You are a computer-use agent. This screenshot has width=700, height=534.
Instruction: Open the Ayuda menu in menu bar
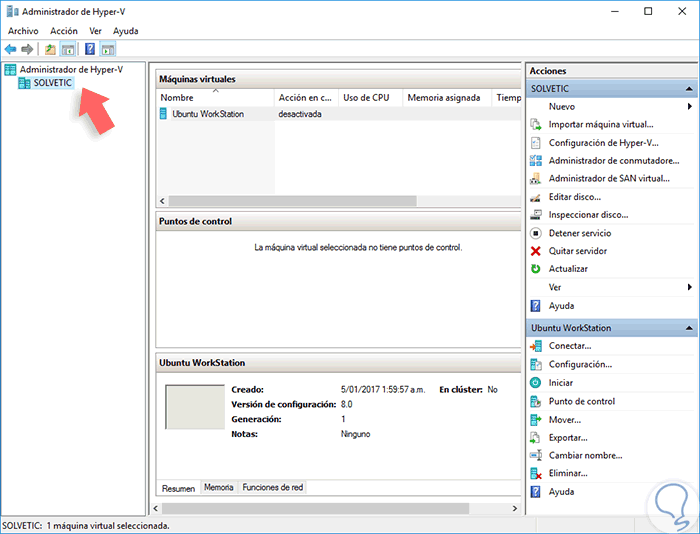[x=125, y=31]
